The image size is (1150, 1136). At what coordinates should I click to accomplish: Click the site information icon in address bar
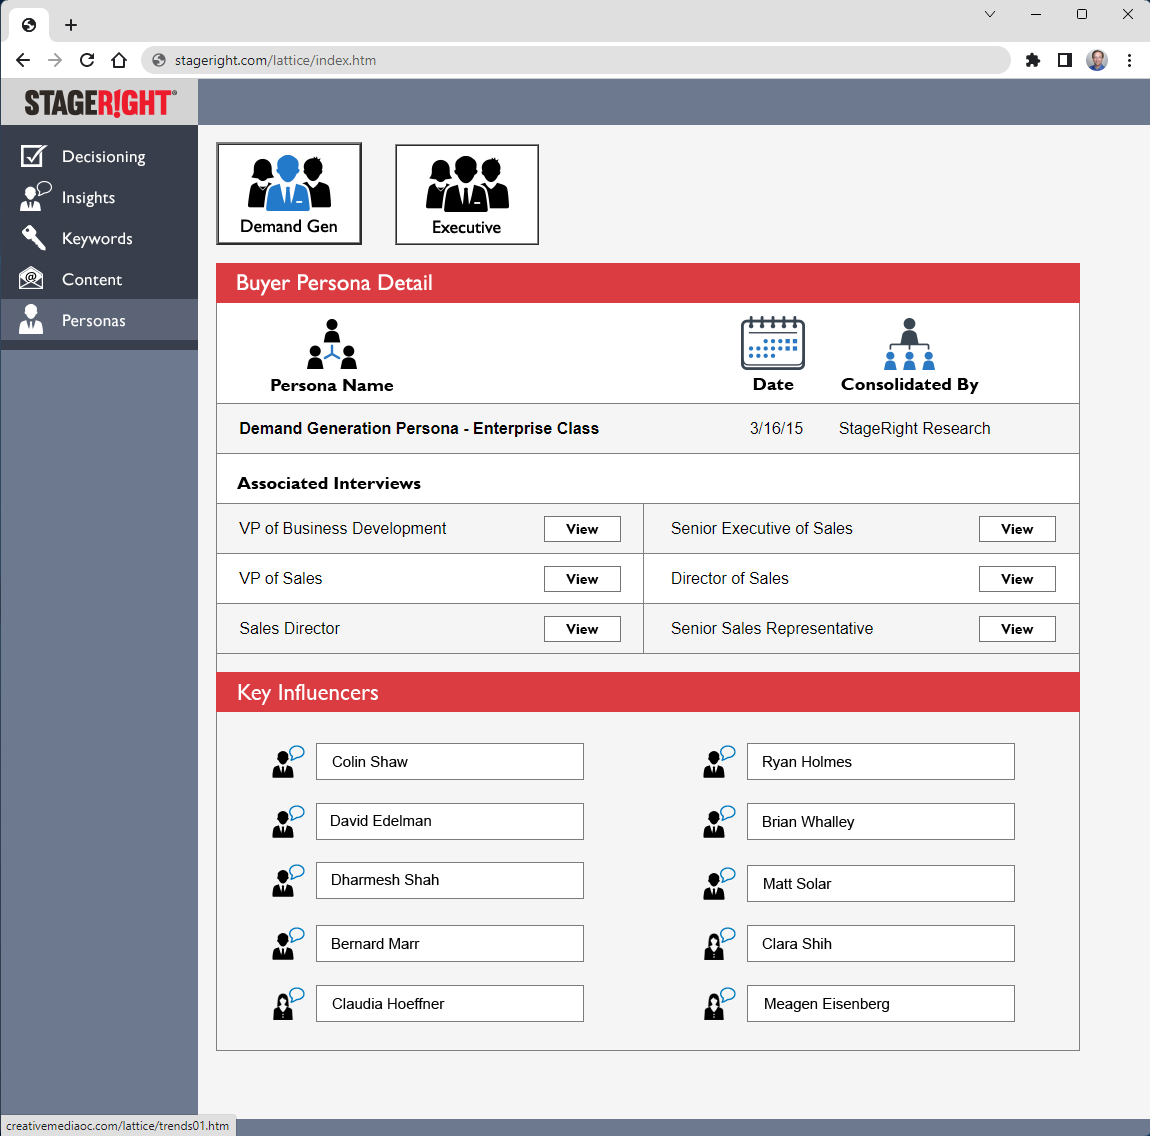pyautogui.click(x=158, y=60)
